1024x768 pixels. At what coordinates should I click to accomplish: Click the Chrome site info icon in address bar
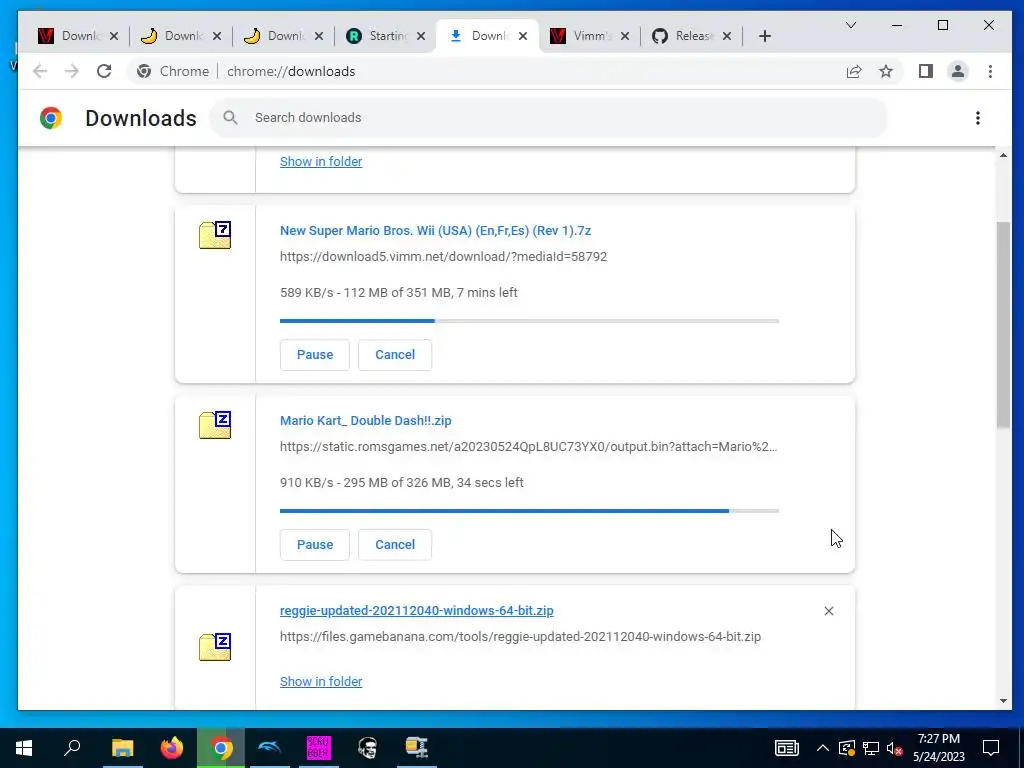pyautogui.click(x=144, y=71)
